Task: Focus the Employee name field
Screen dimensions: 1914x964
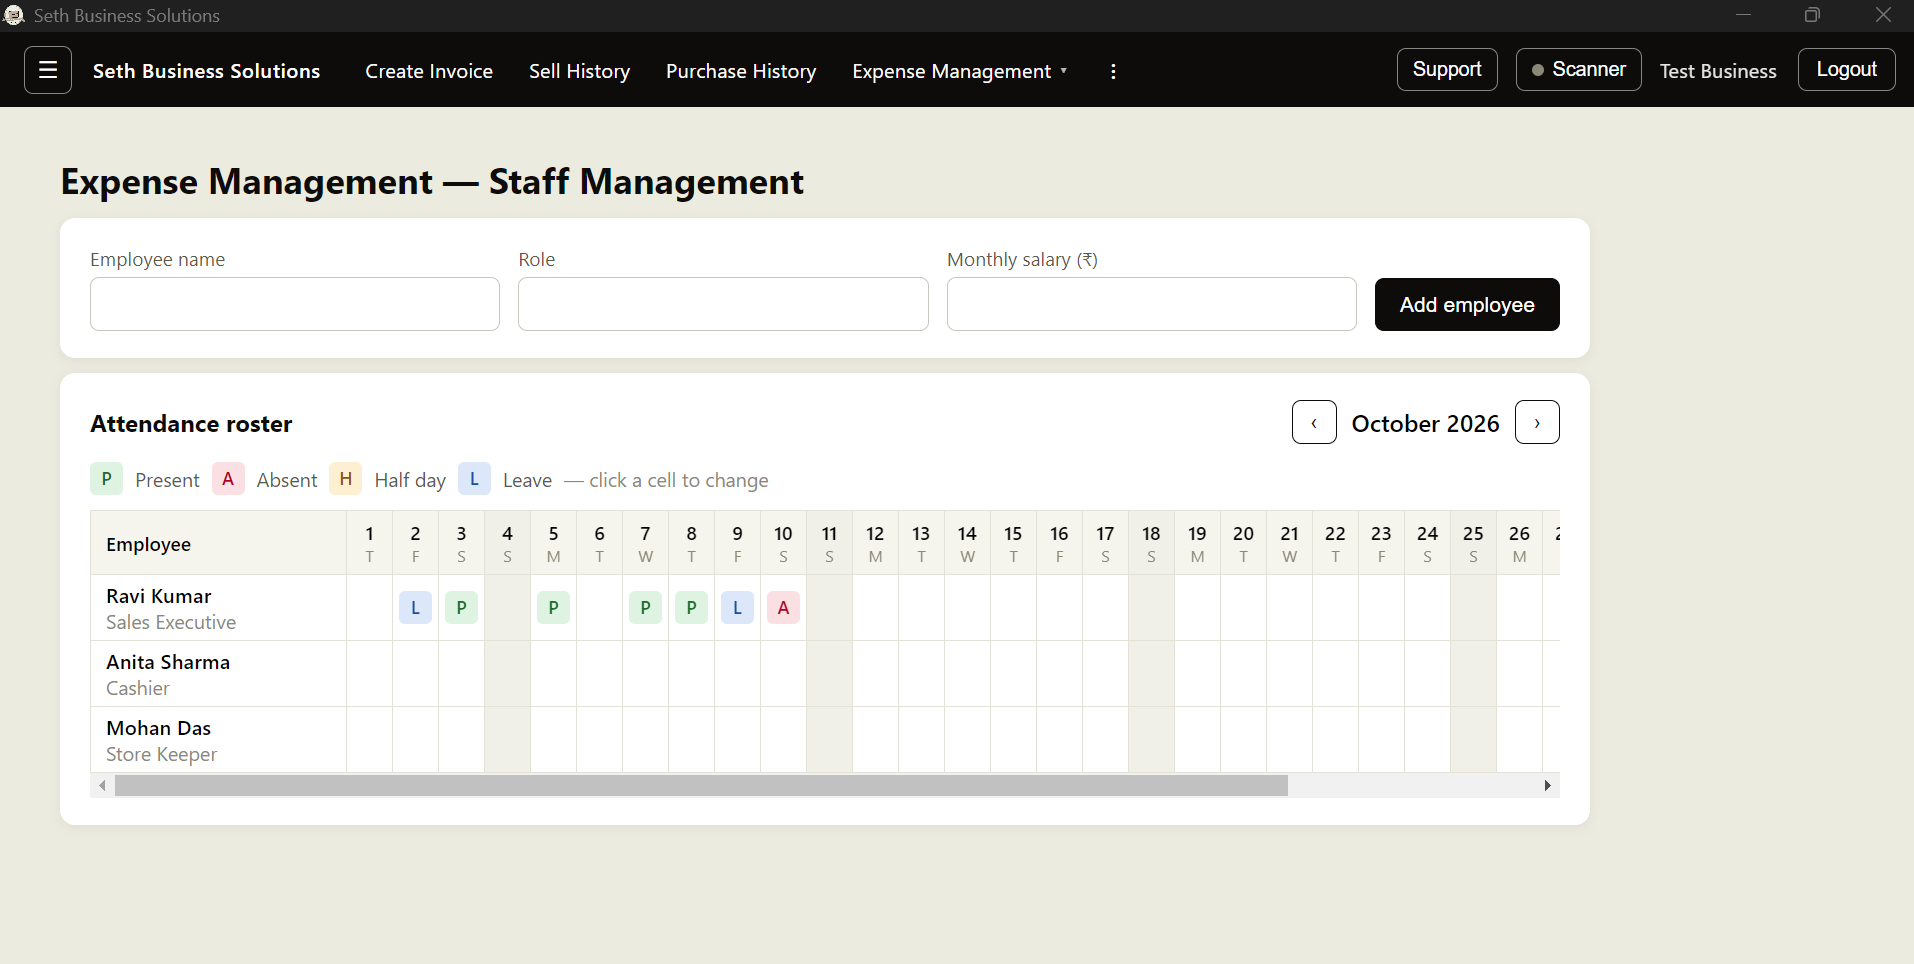Action: [x=295, y=304]
